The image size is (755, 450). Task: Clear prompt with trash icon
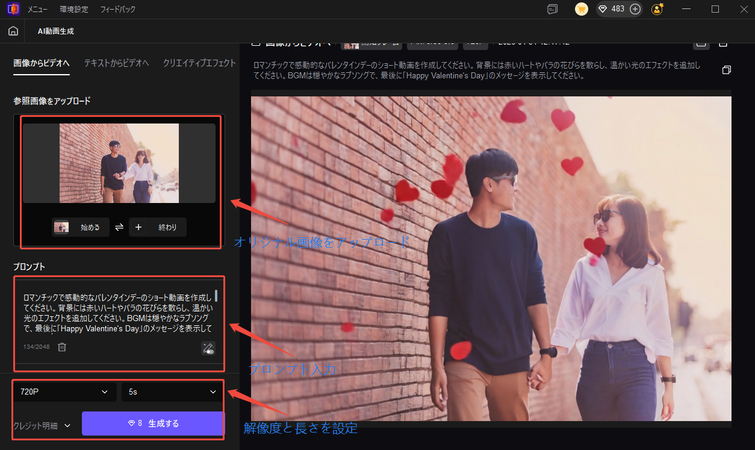pyautogui.click(x=62, y=347)
